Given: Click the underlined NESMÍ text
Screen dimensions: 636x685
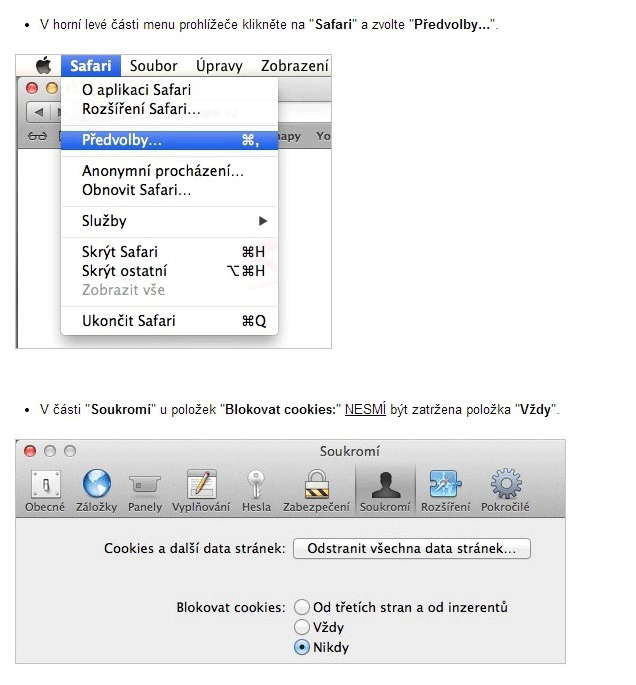Looking at the screenshot, I should 365,409.
